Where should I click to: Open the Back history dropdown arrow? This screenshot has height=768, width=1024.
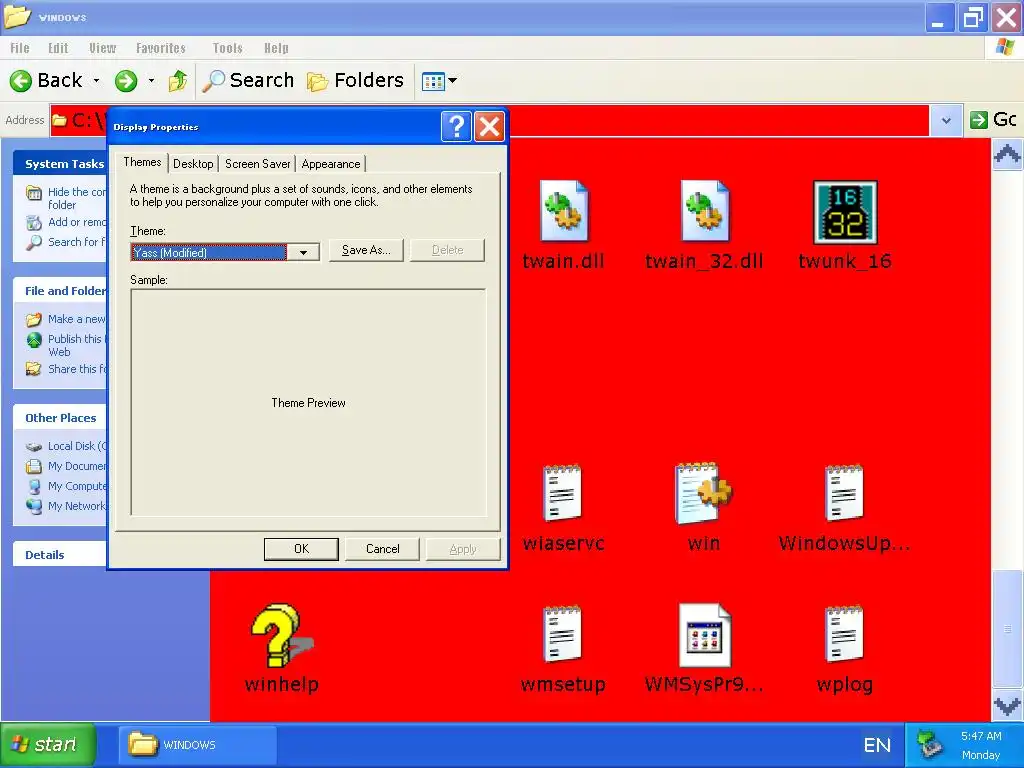[x=97, y=81]
